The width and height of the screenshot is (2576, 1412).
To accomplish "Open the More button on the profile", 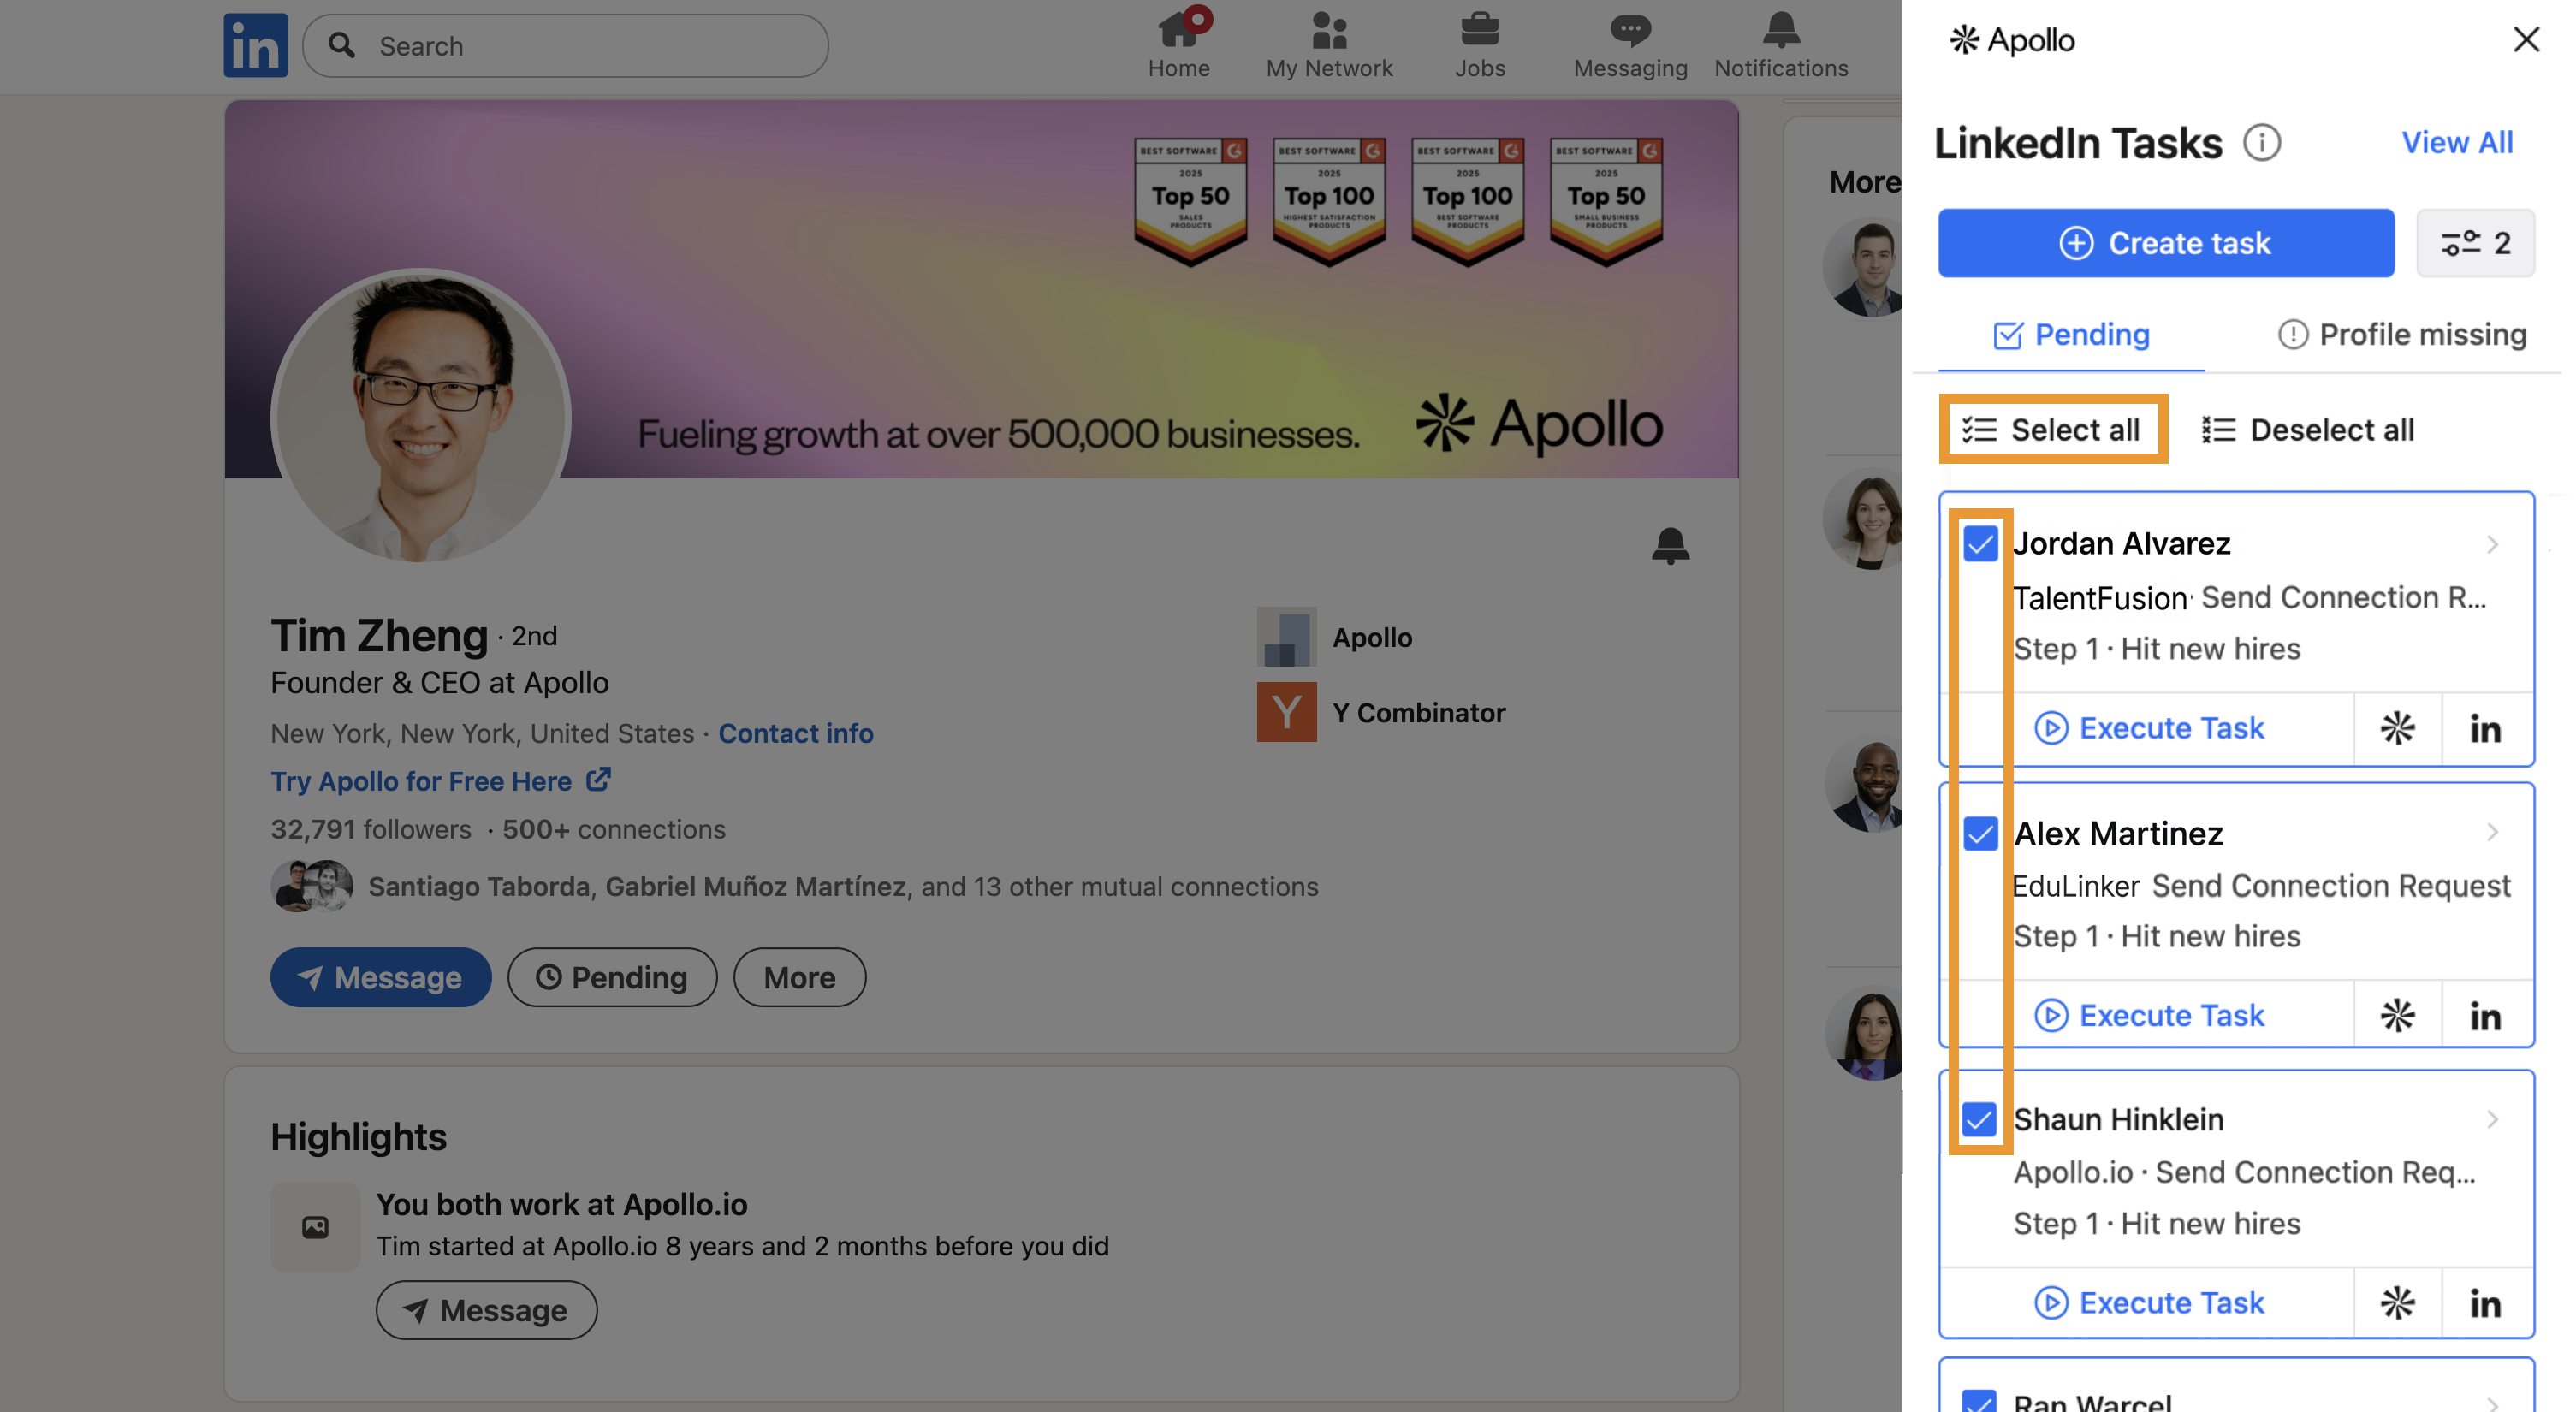I will click(799, 977).
